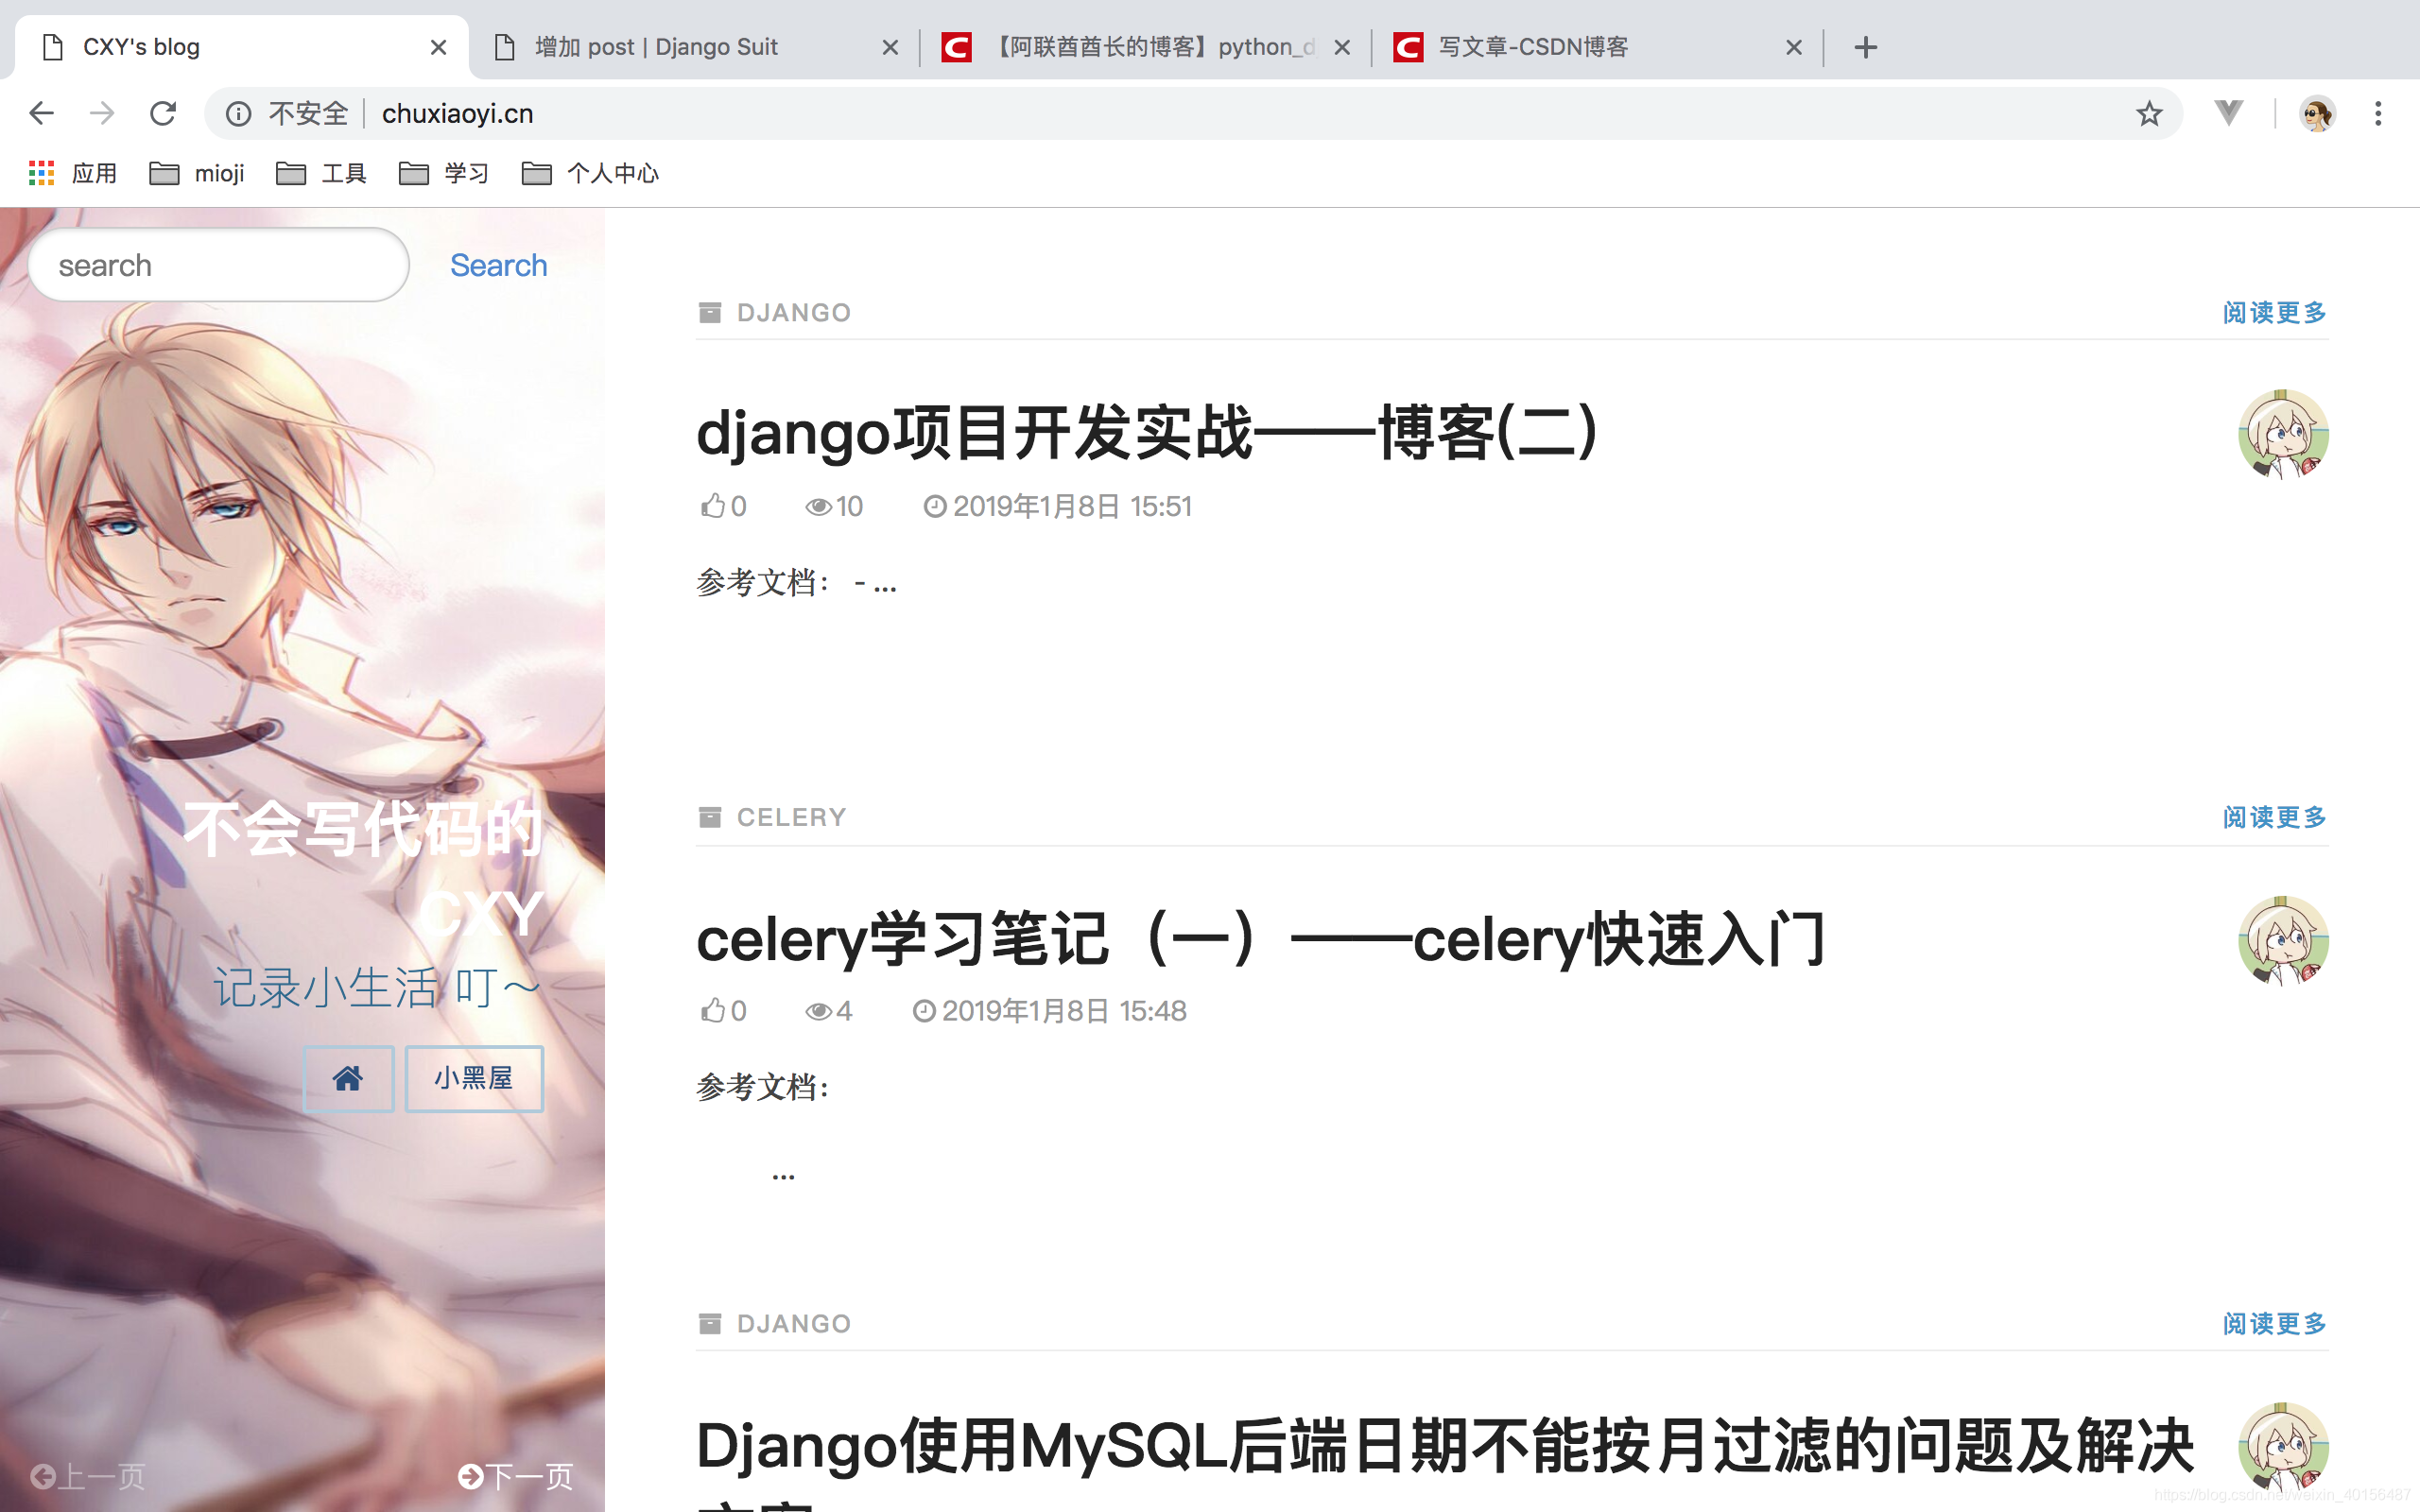This screenshot has height=1512, width=2420.
Task: Click the blue Search button
Action: click(x=498, y=265)
